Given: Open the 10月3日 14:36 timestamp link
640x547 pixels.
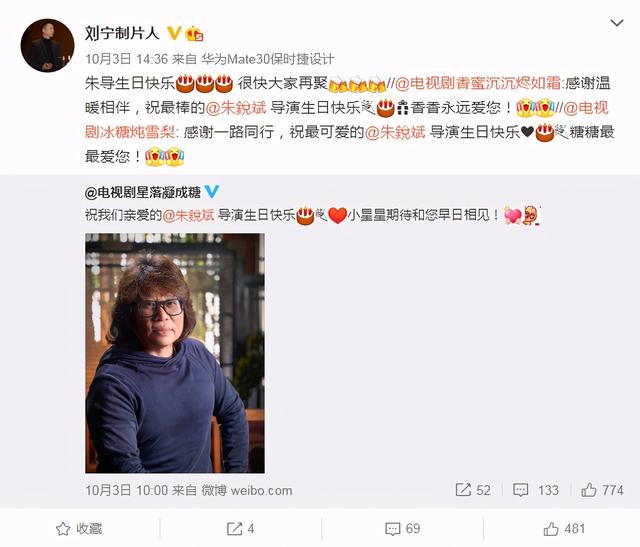Looking at the screenshot, I should [127, 59].
